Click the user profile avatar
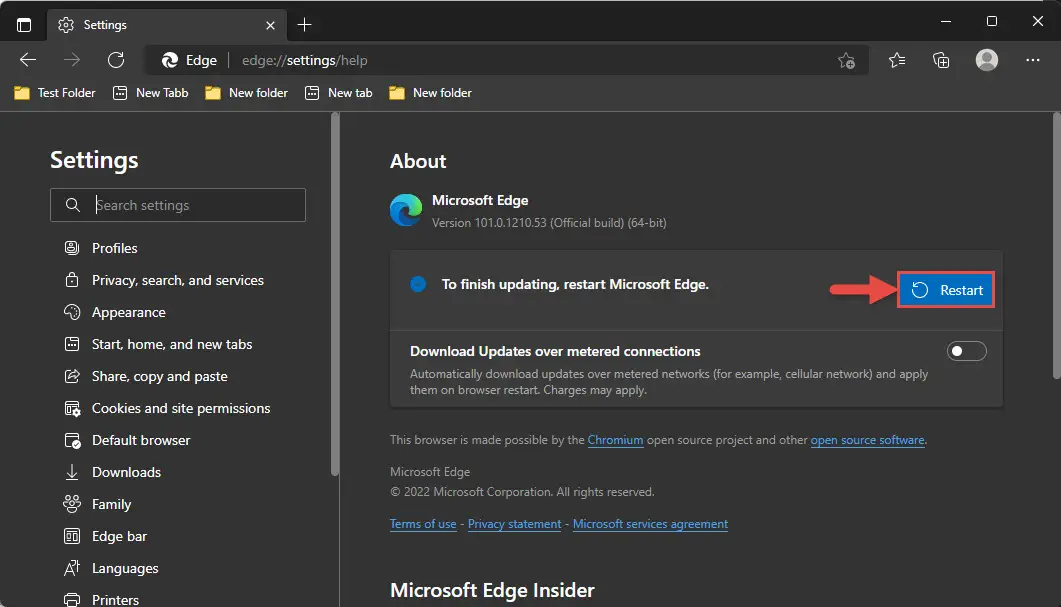Viewport: 1061px width, 607px height. (x=987, y=60)
